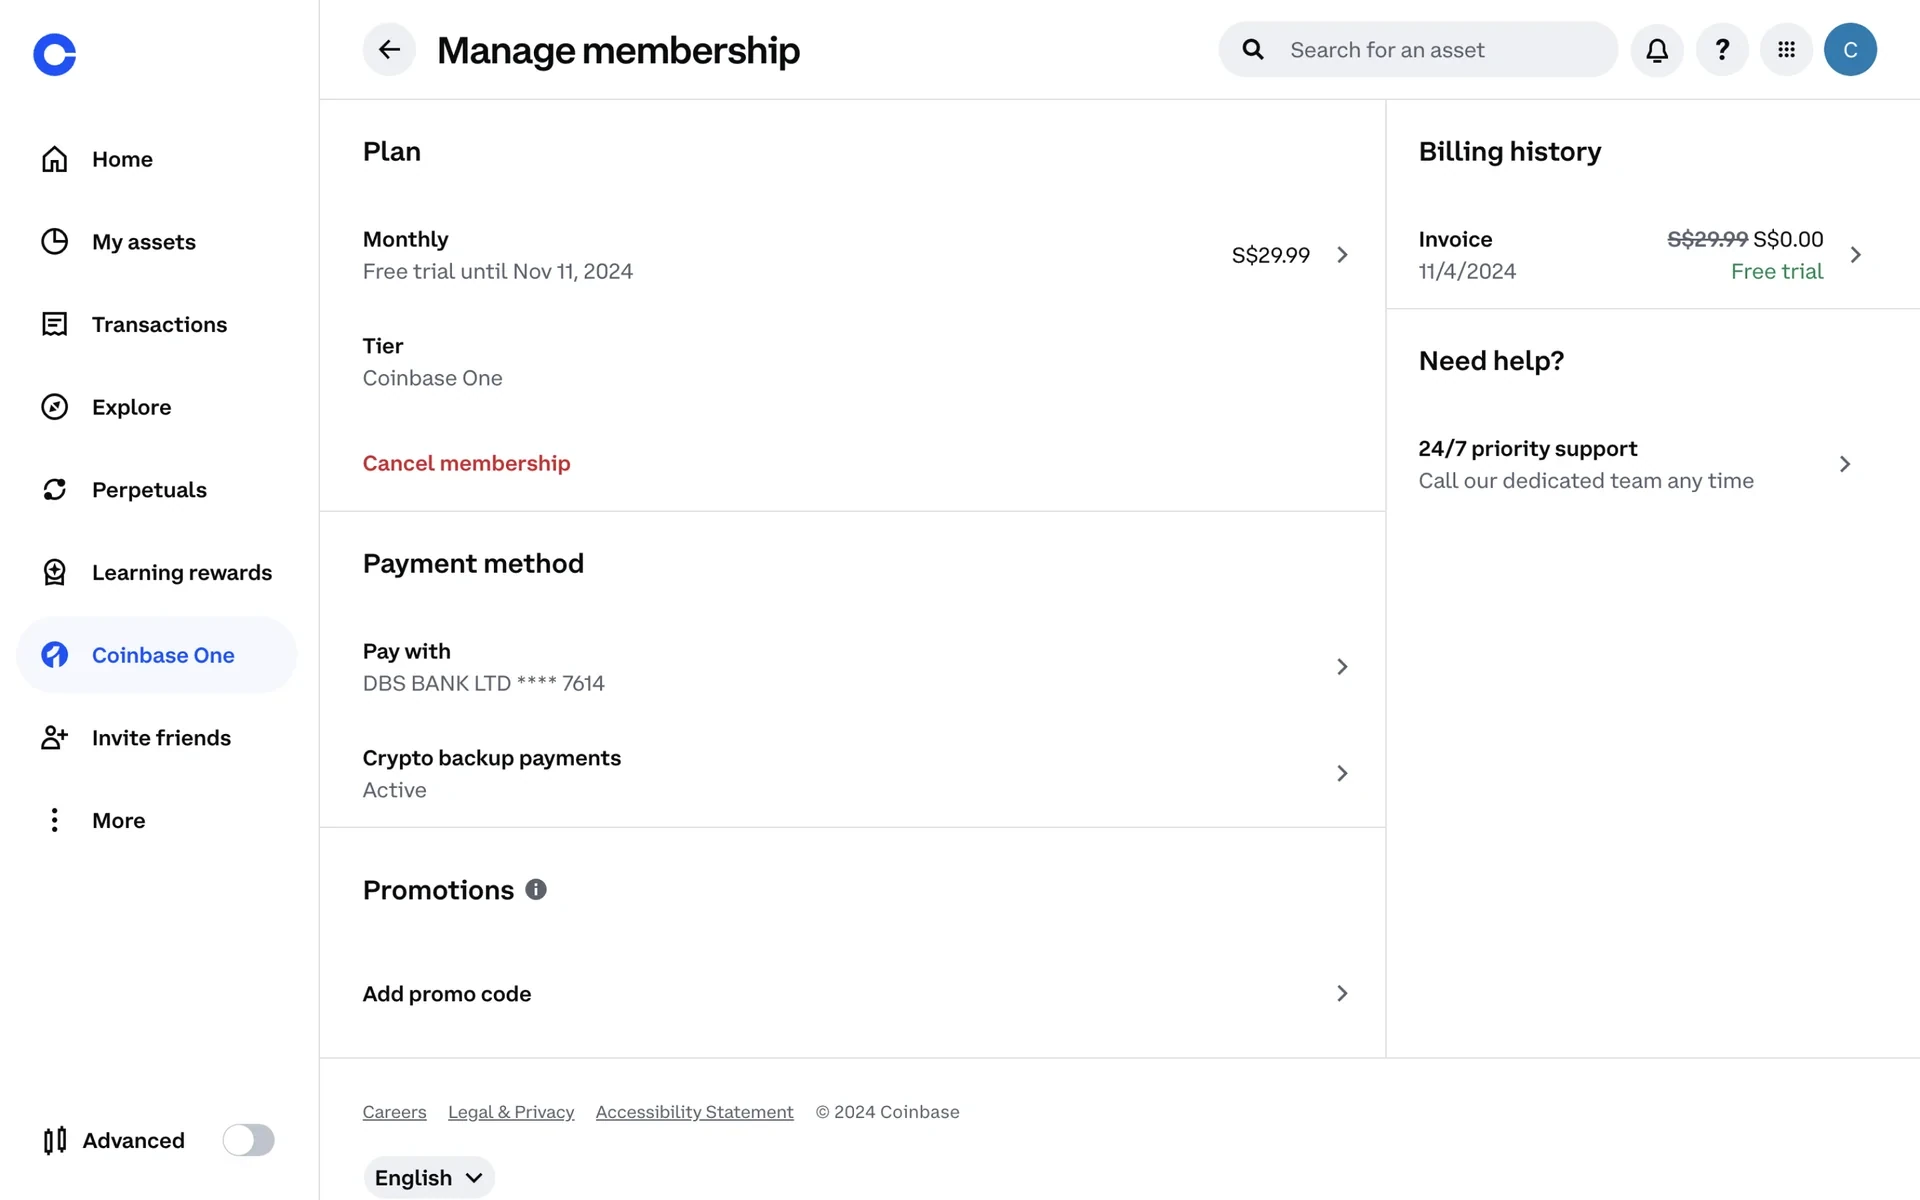Open Accessibility Statement footer link
1920x1200 pixels.
(695, 1112)
